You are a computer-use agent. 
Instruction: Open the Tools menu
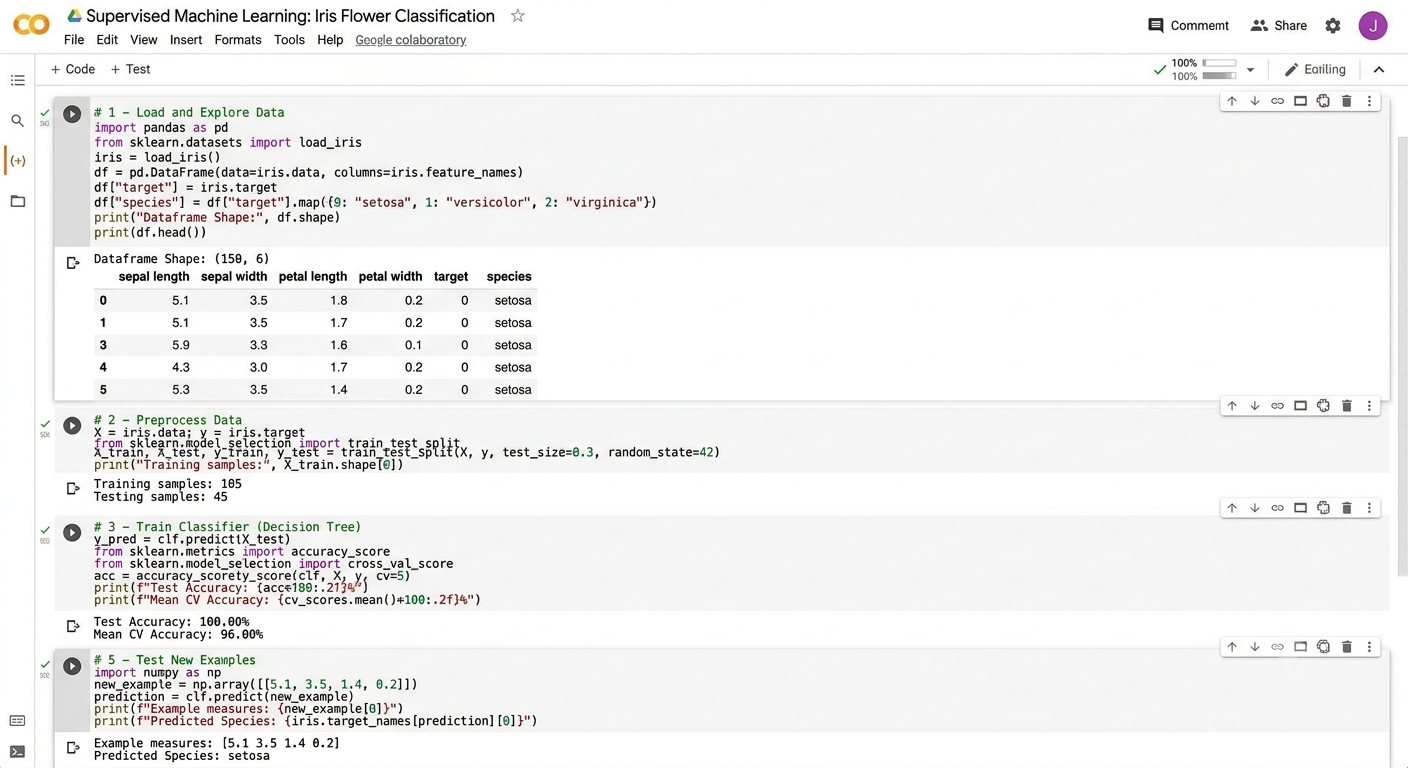[289, 40]
